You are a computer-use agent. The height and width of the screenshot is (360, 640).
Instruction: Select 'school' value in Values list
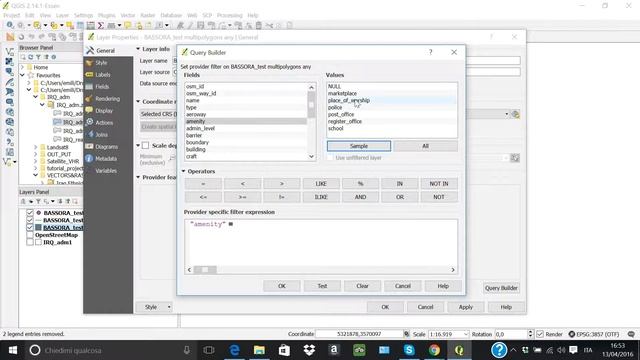[391, 128]
